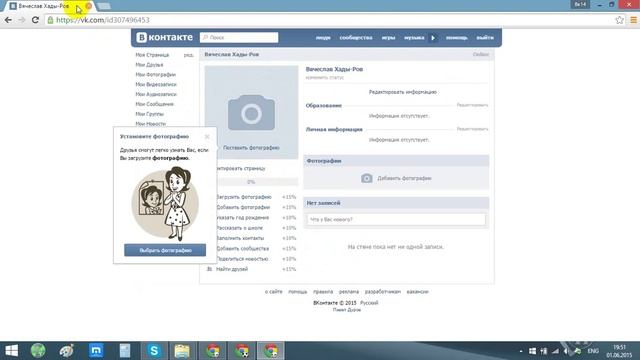Click 'Редактировать' beside Личная информация
The image size is (640, 360).
pyautogui.click(x=472, y=129)
